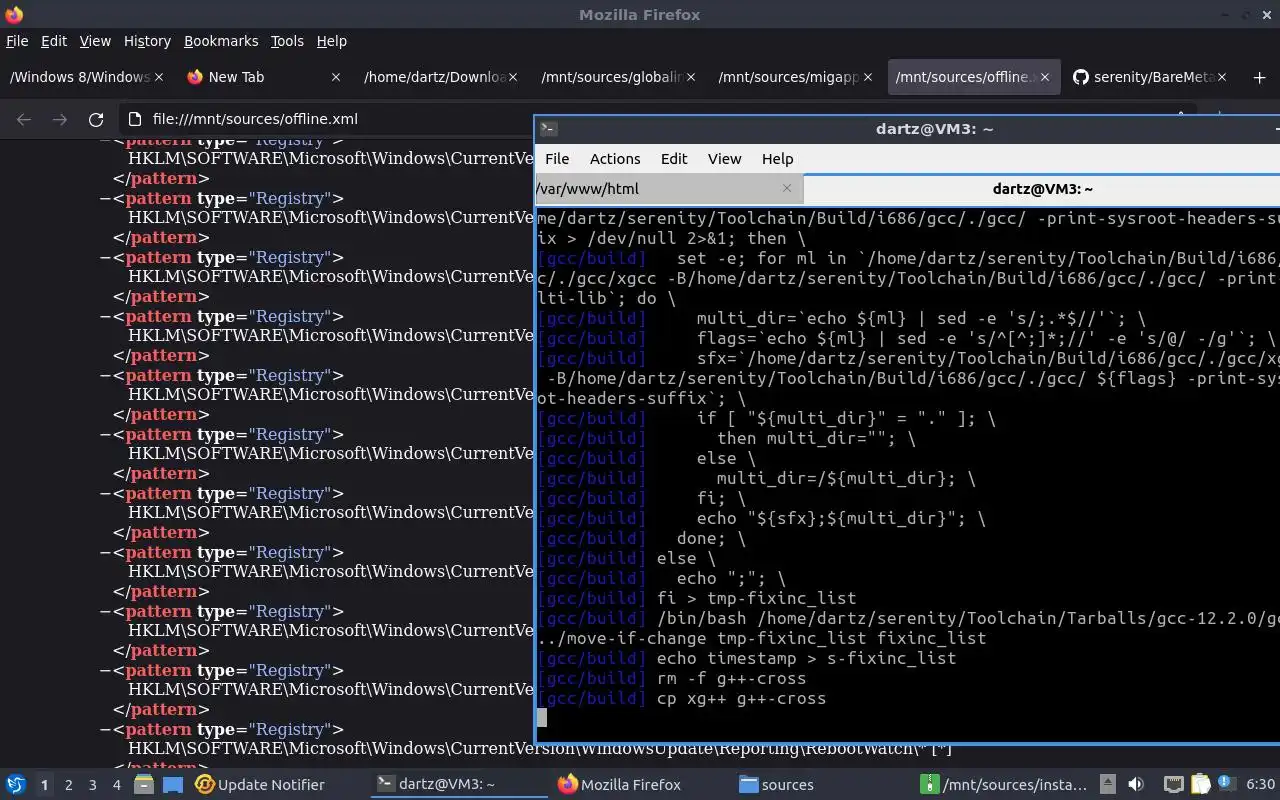The width and height of the screenshot is (1280, 800).
Task: Collapse the pattern node containing RebootWatch
Action: [104, 730]
